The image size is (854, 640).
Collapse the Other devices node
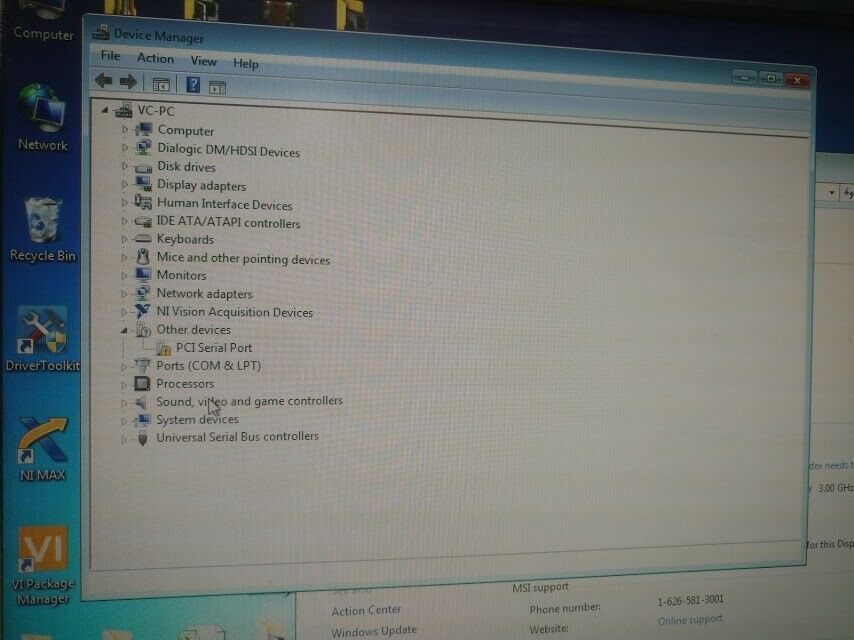(124, 330)
